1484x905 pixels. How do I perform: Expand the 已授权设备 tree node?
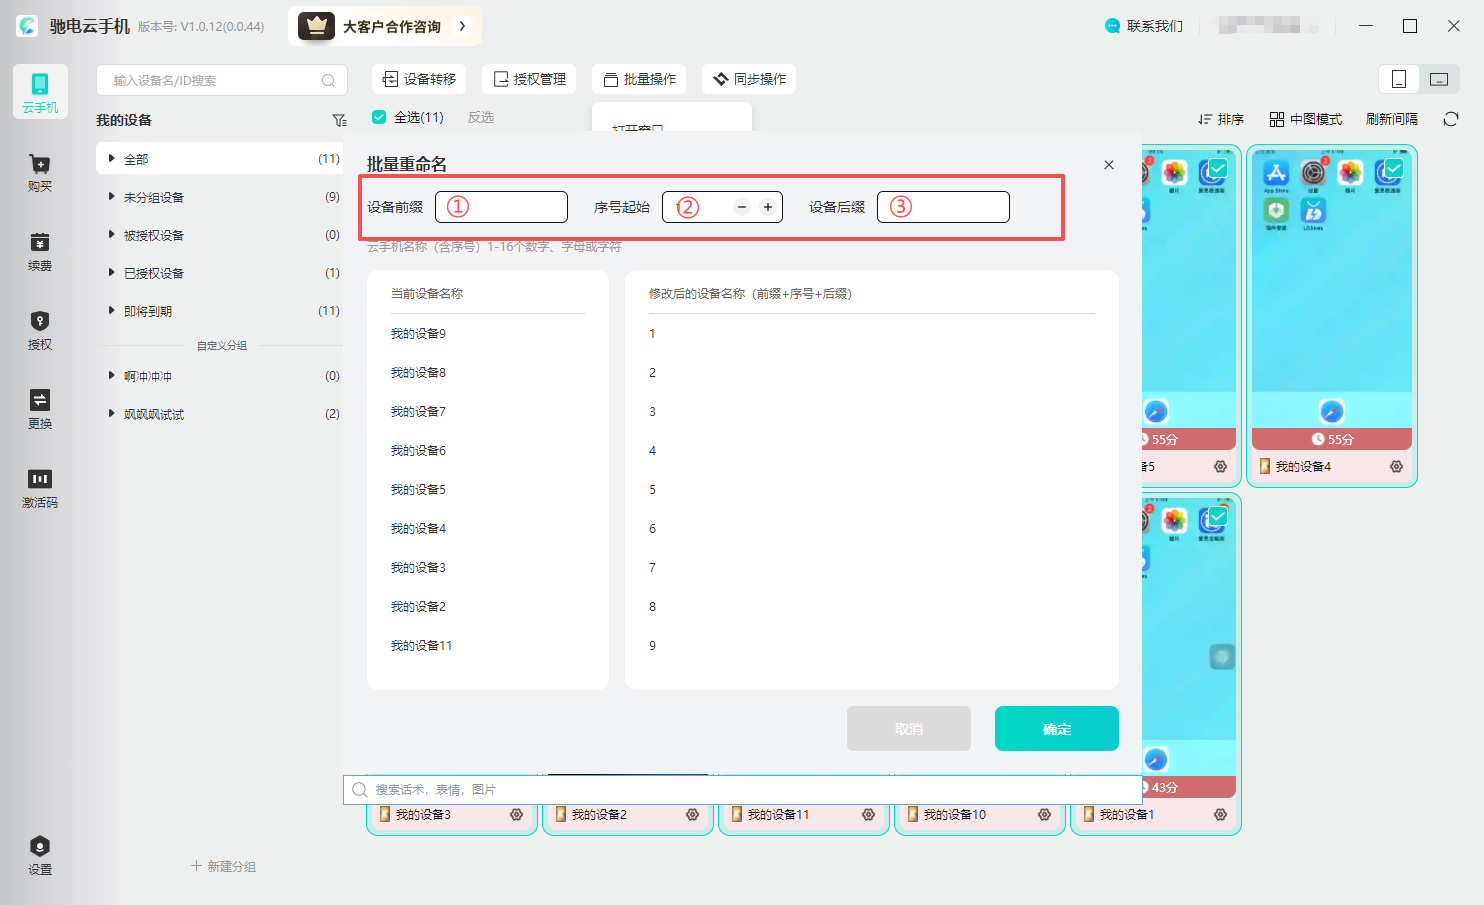[112, 273]
